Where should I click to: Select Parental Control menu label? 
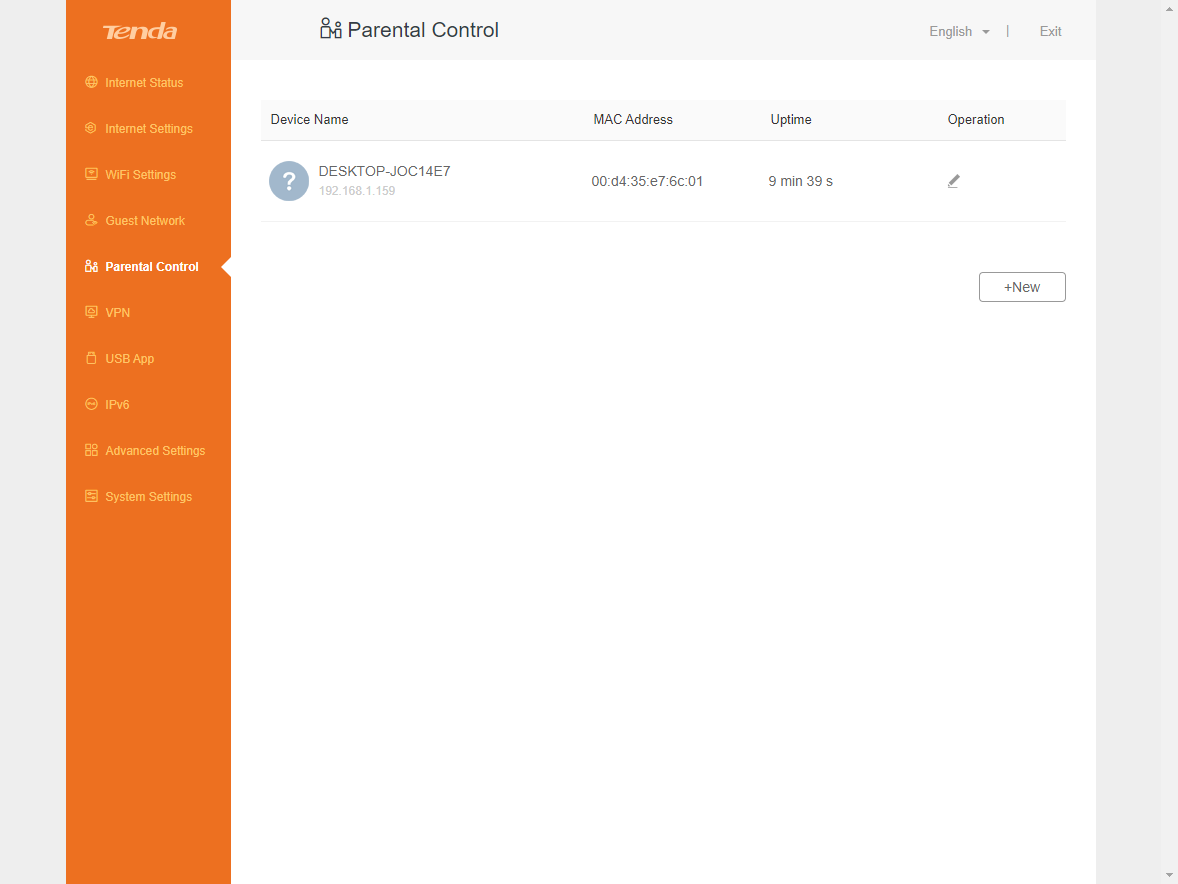(152, 267)
